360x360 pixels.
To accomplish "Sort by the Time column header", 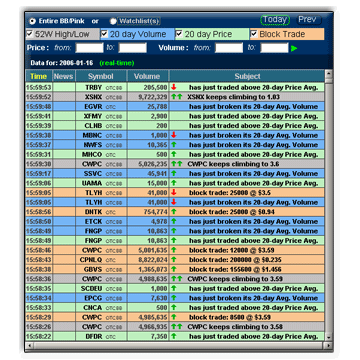I will (39, 76).
